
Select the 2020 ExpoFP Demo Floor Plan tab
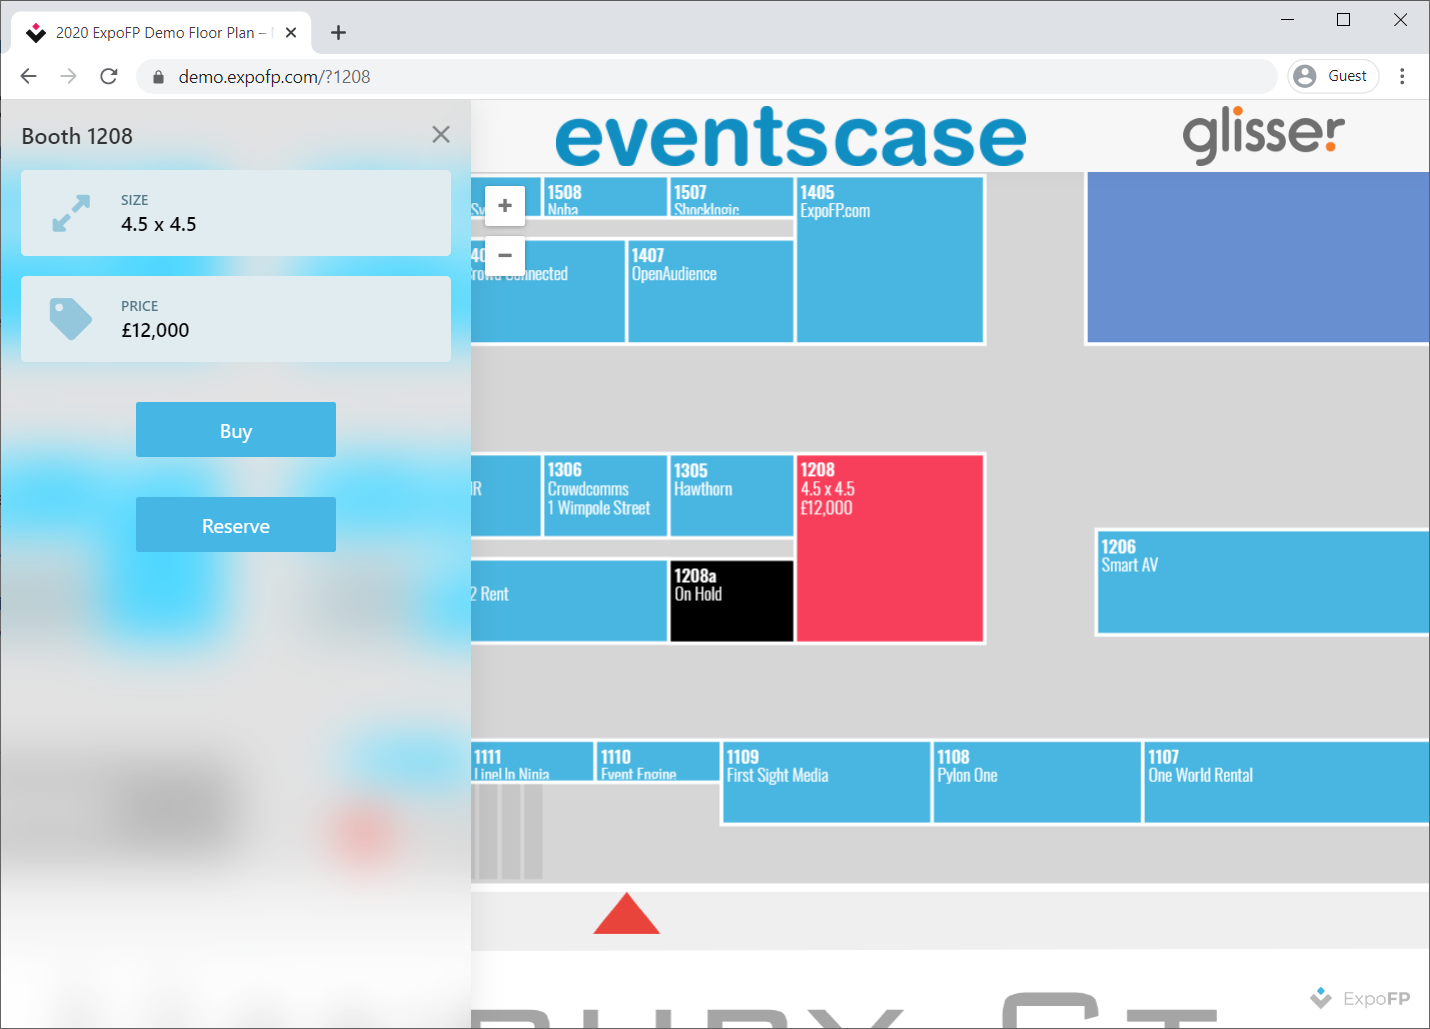161,33
